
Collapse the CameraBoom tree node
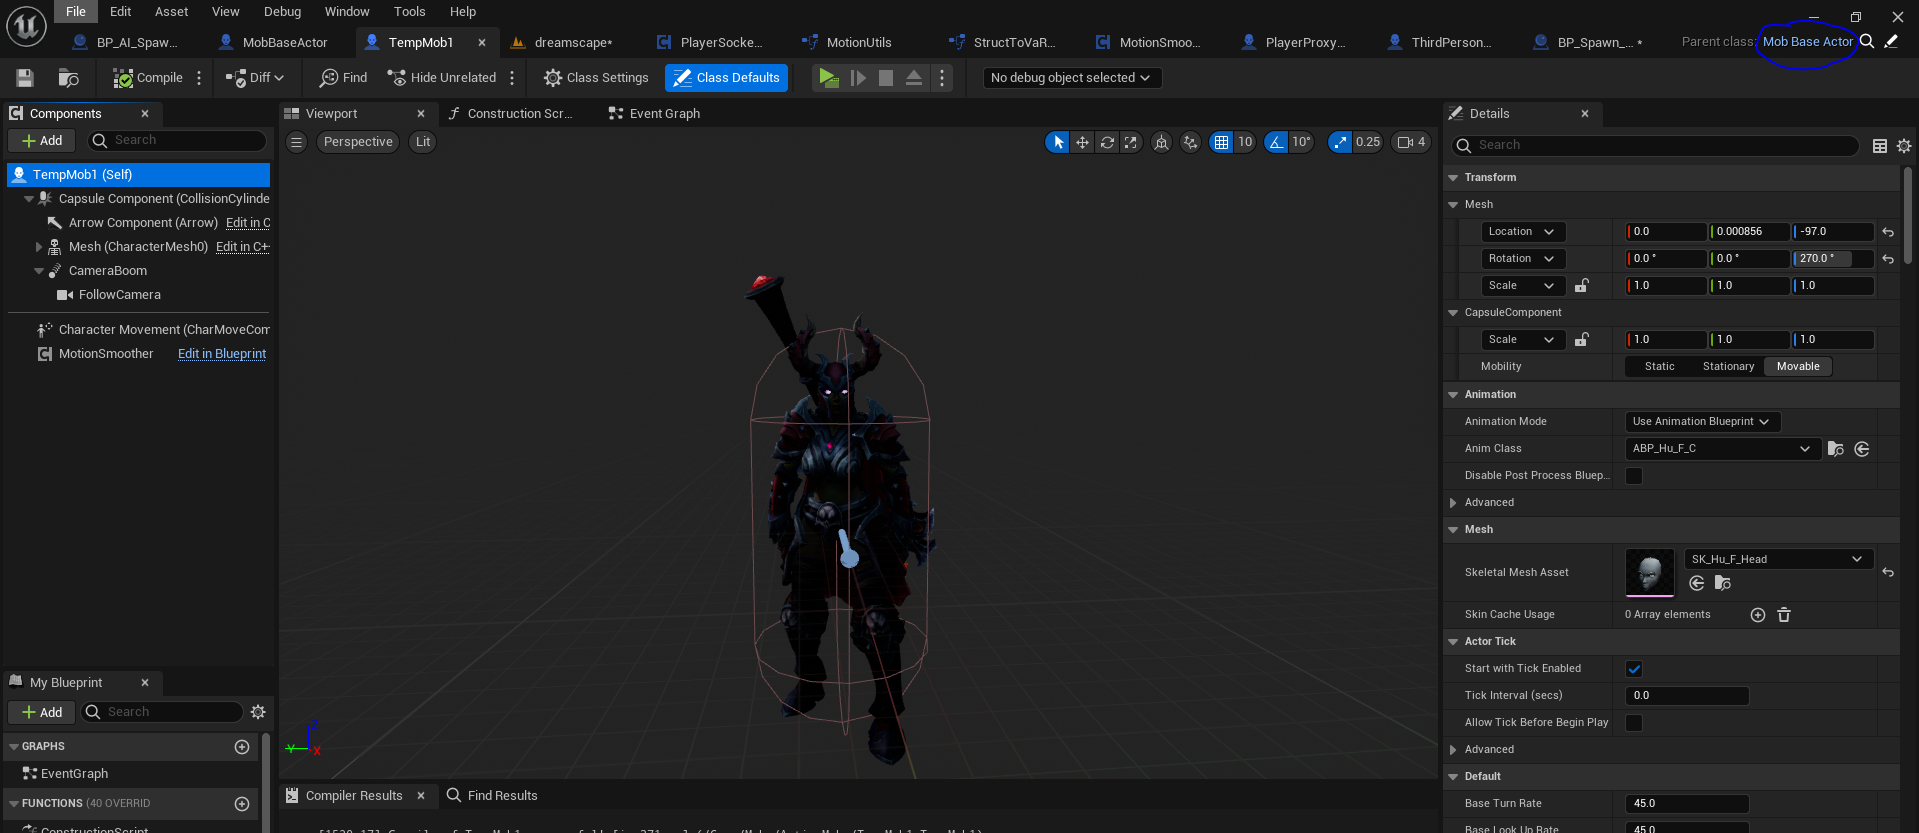click(39, 271)
